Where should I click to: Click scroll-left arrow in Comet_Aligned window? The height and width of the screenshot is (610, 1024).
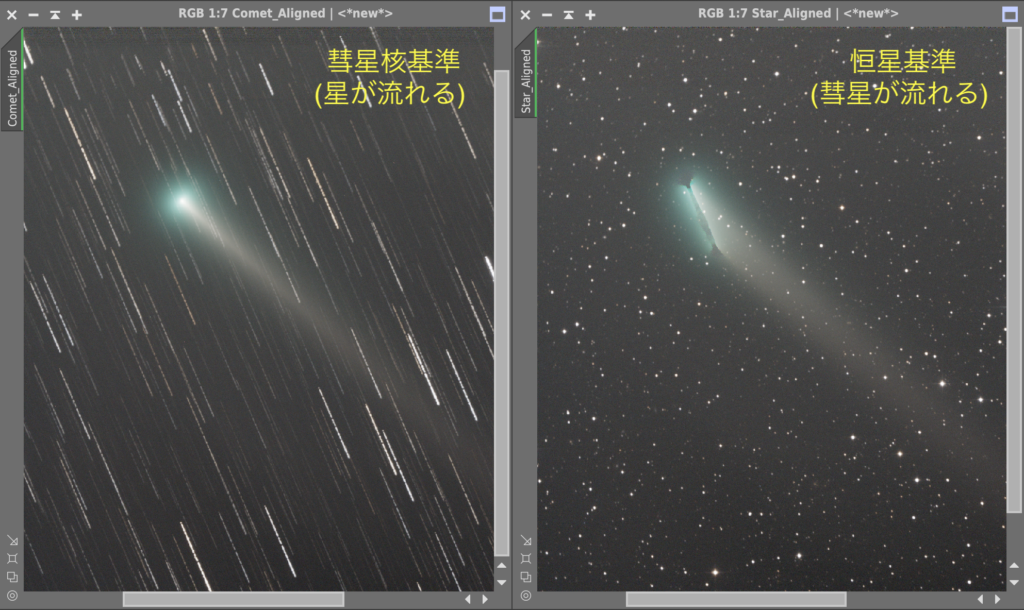click(x=468, y=599)
